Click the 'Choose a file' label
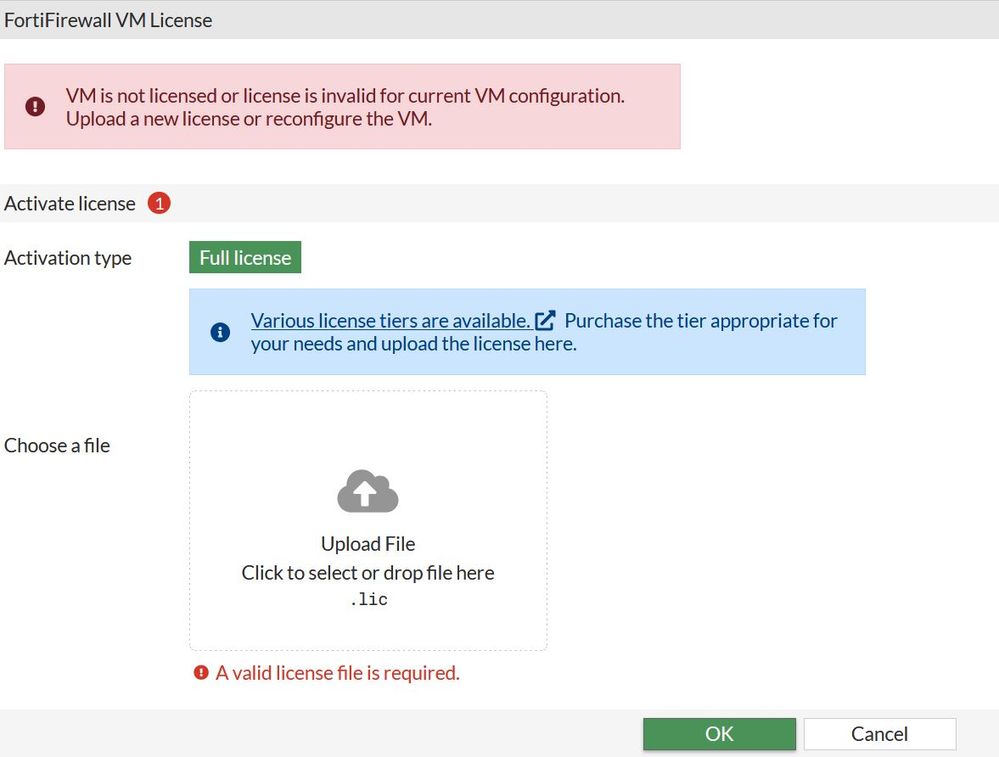Viewport: 999px width, 757px height. coord(57,445)
